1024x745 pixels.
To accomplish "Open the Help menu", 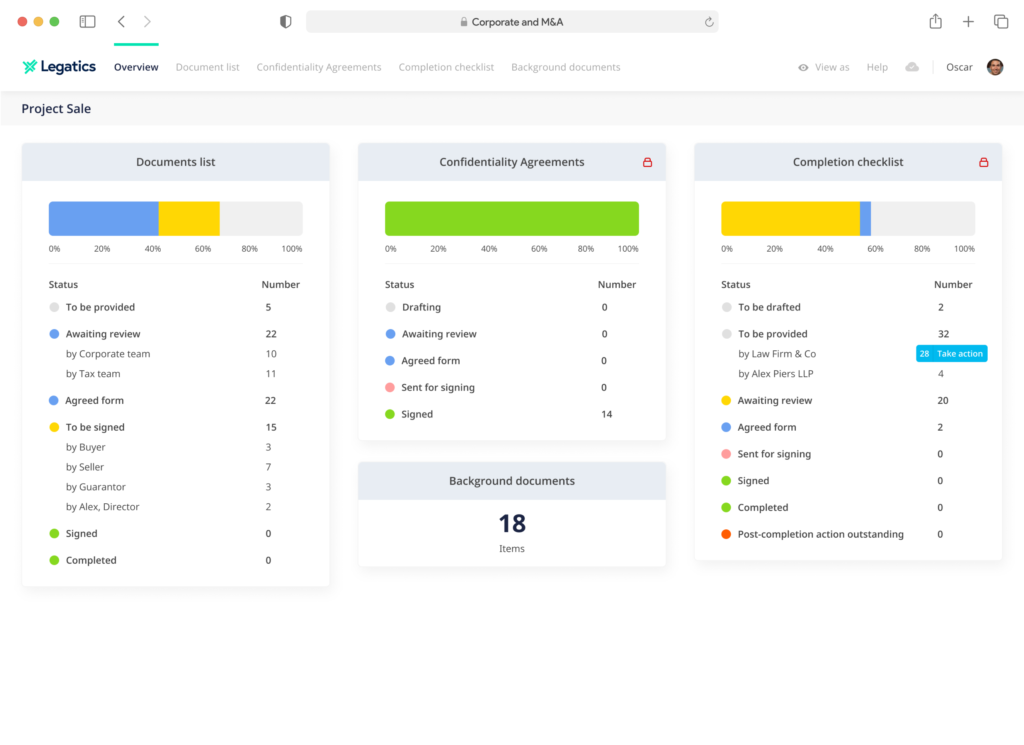I will click(877, 67).
